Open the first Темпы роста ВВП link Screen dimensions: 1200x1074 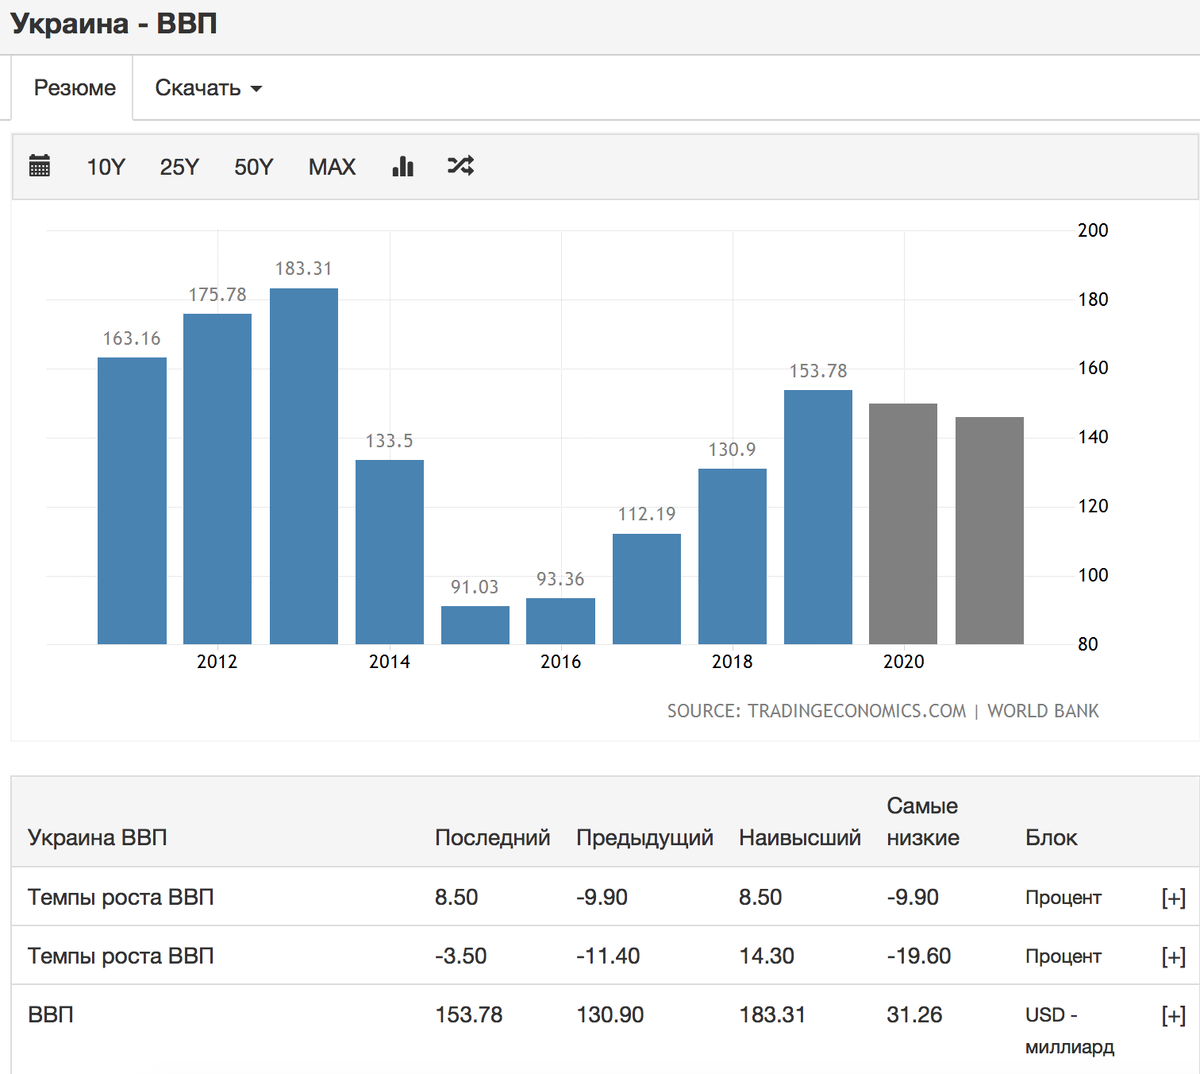pos(121,897)
